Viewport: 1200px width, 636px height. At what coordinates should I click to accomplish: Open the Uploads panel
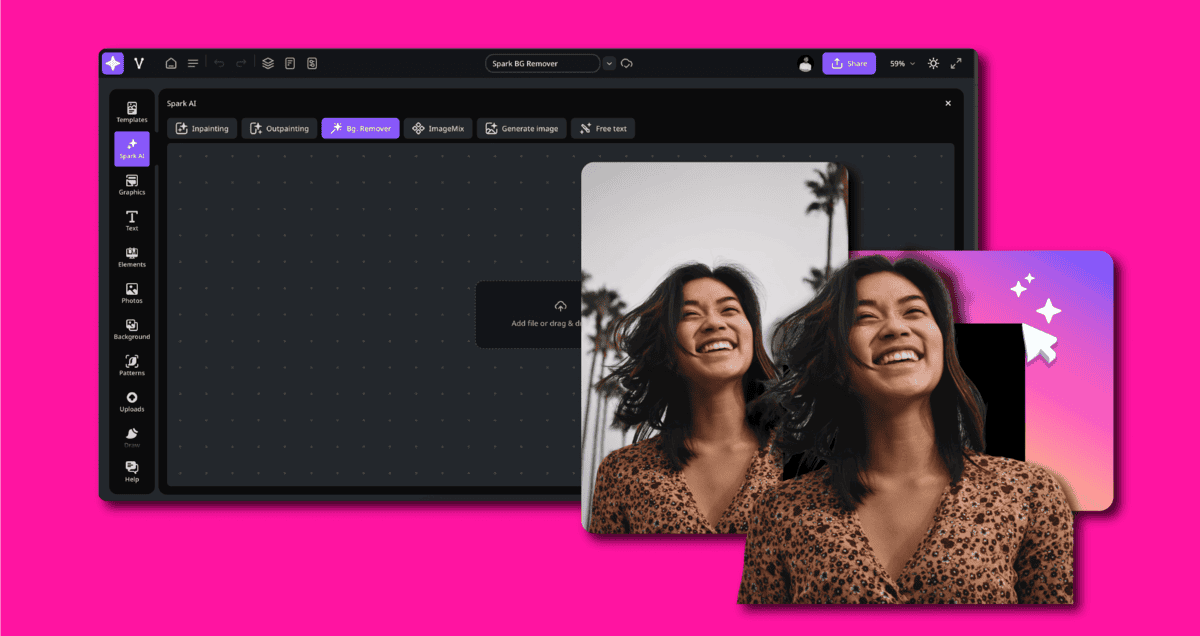pyautogui.click(x=131, y=401)
